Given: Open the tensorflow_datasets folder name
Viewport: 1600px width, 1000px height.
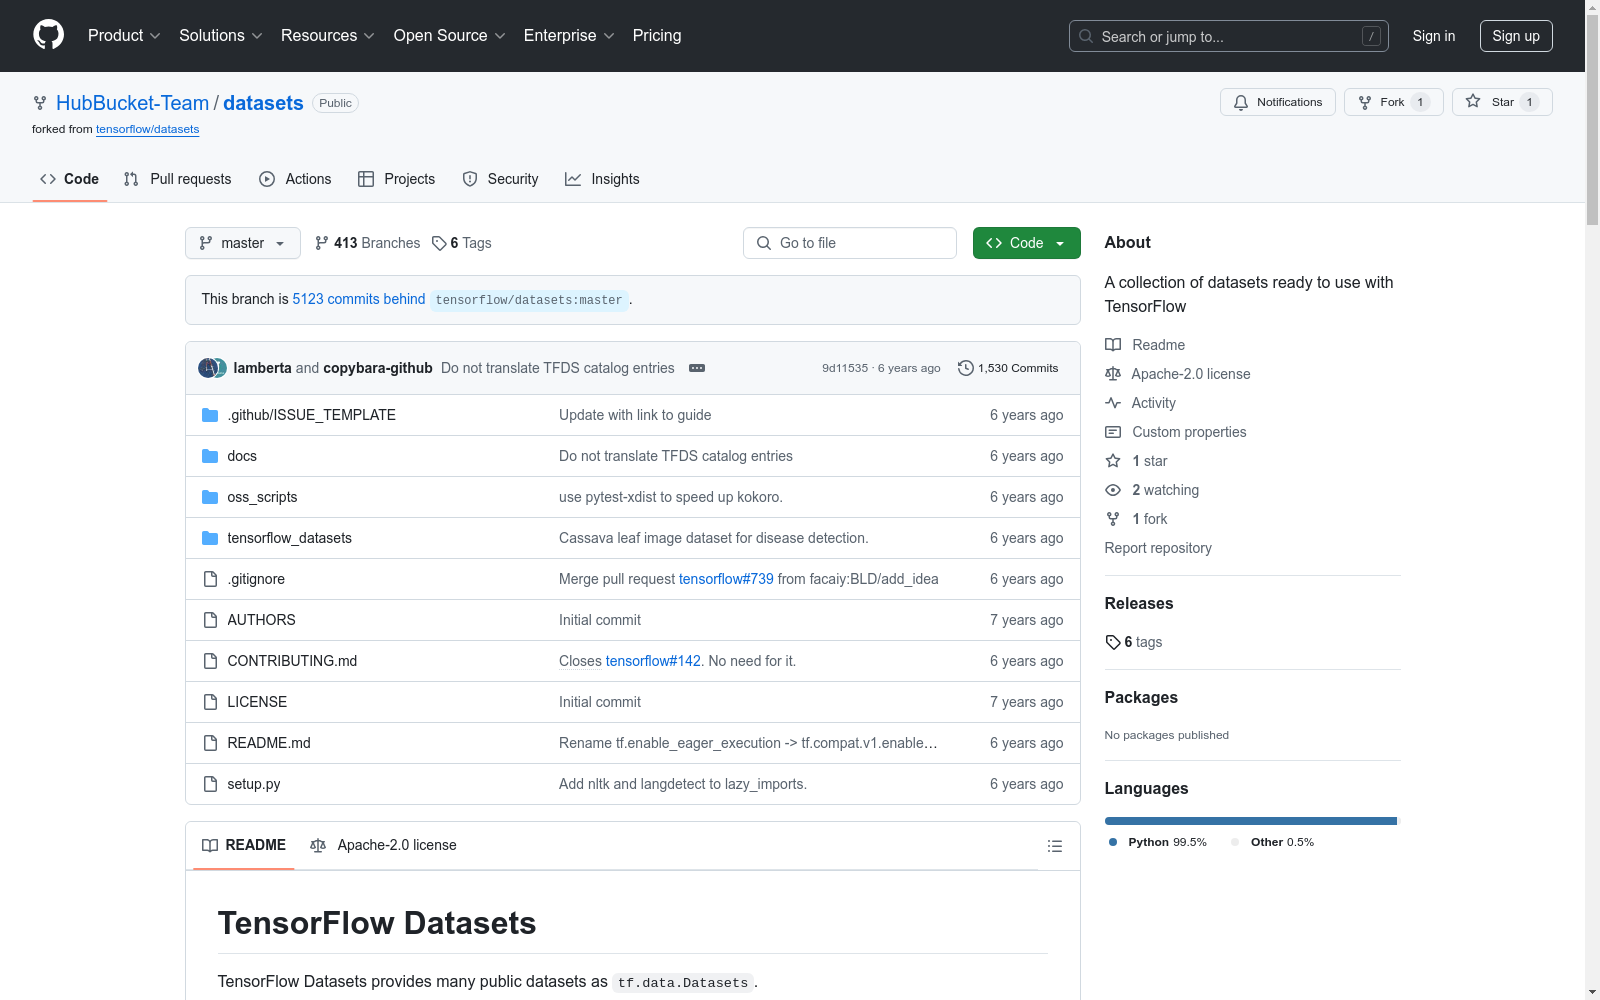Looking at the screenshot, I should click(289, 538).
